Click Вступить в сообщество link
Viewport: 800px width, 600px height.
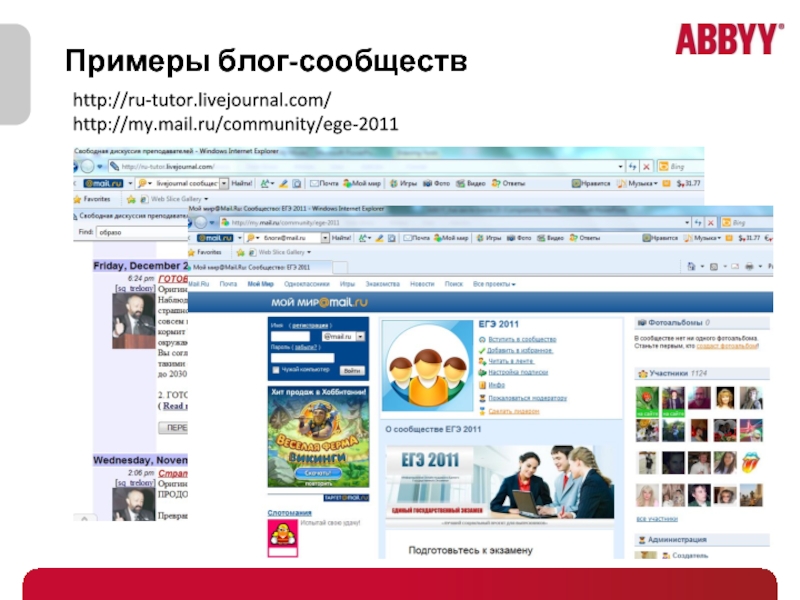click(x=522, y=339)
